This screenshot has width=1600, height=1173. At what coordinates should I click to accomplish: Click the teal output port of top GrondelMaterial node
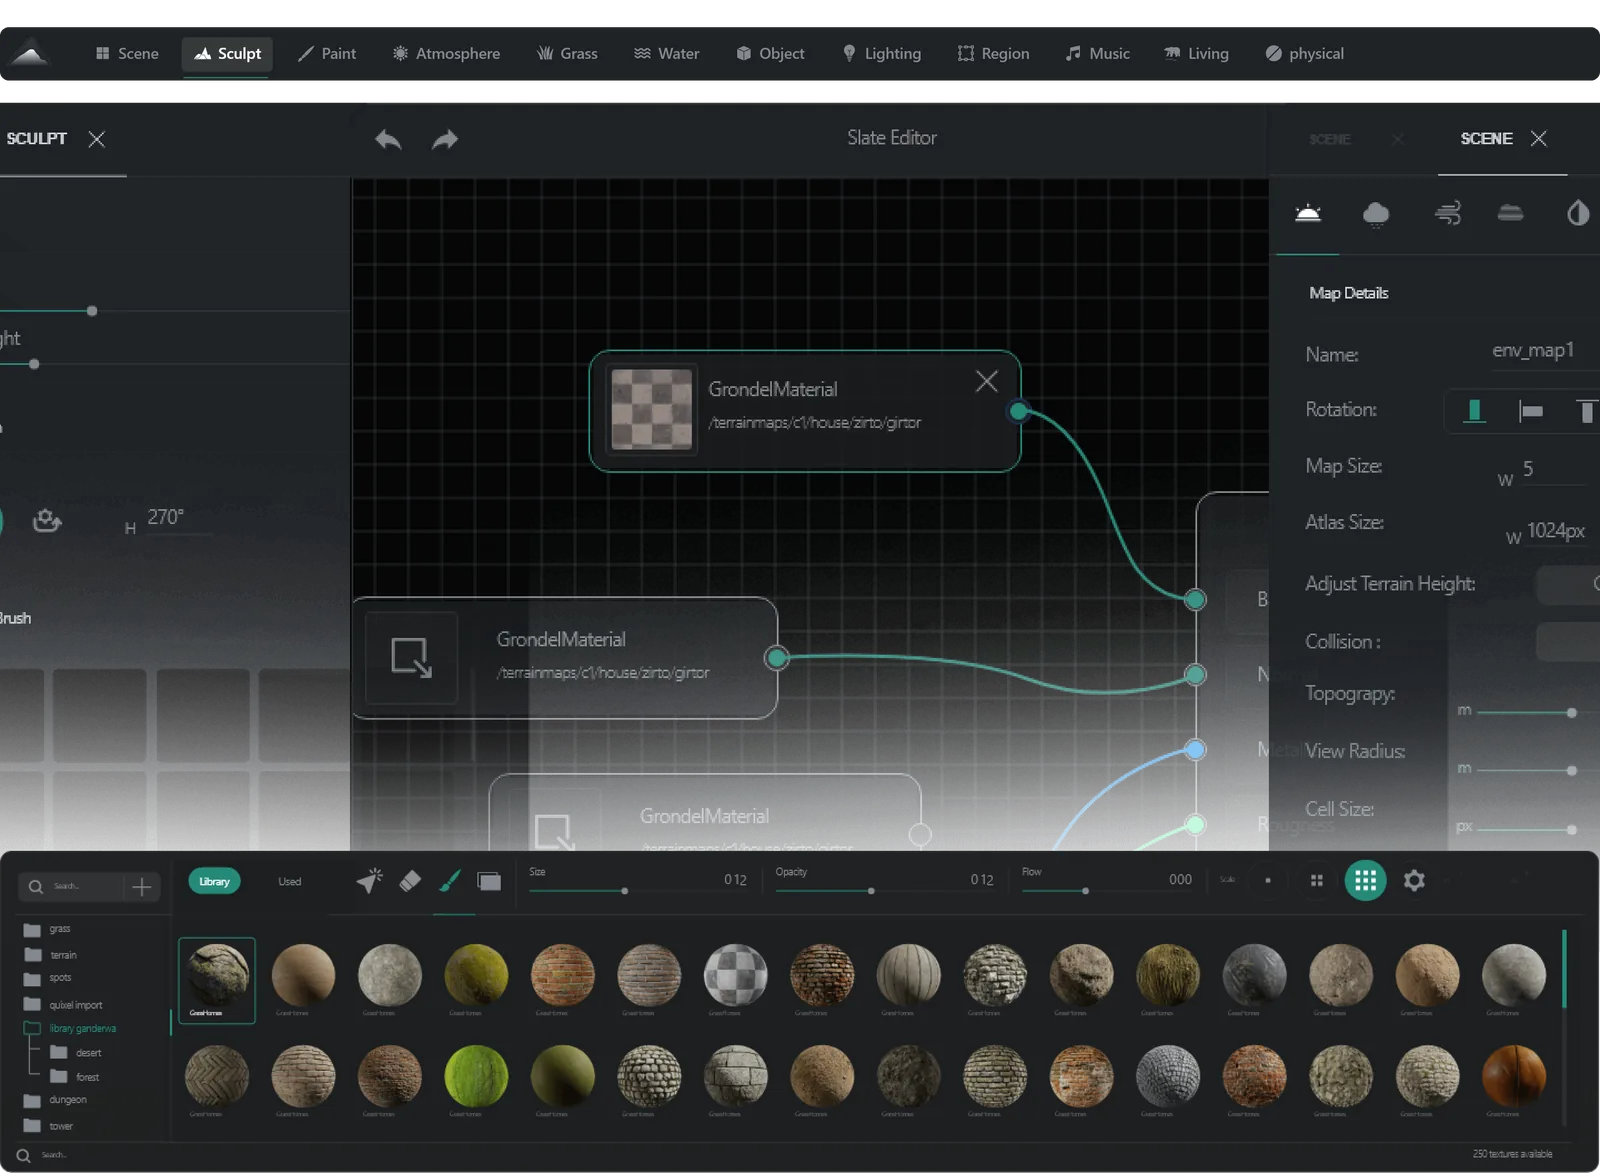pyautogui.click(x=1018, y=411)
